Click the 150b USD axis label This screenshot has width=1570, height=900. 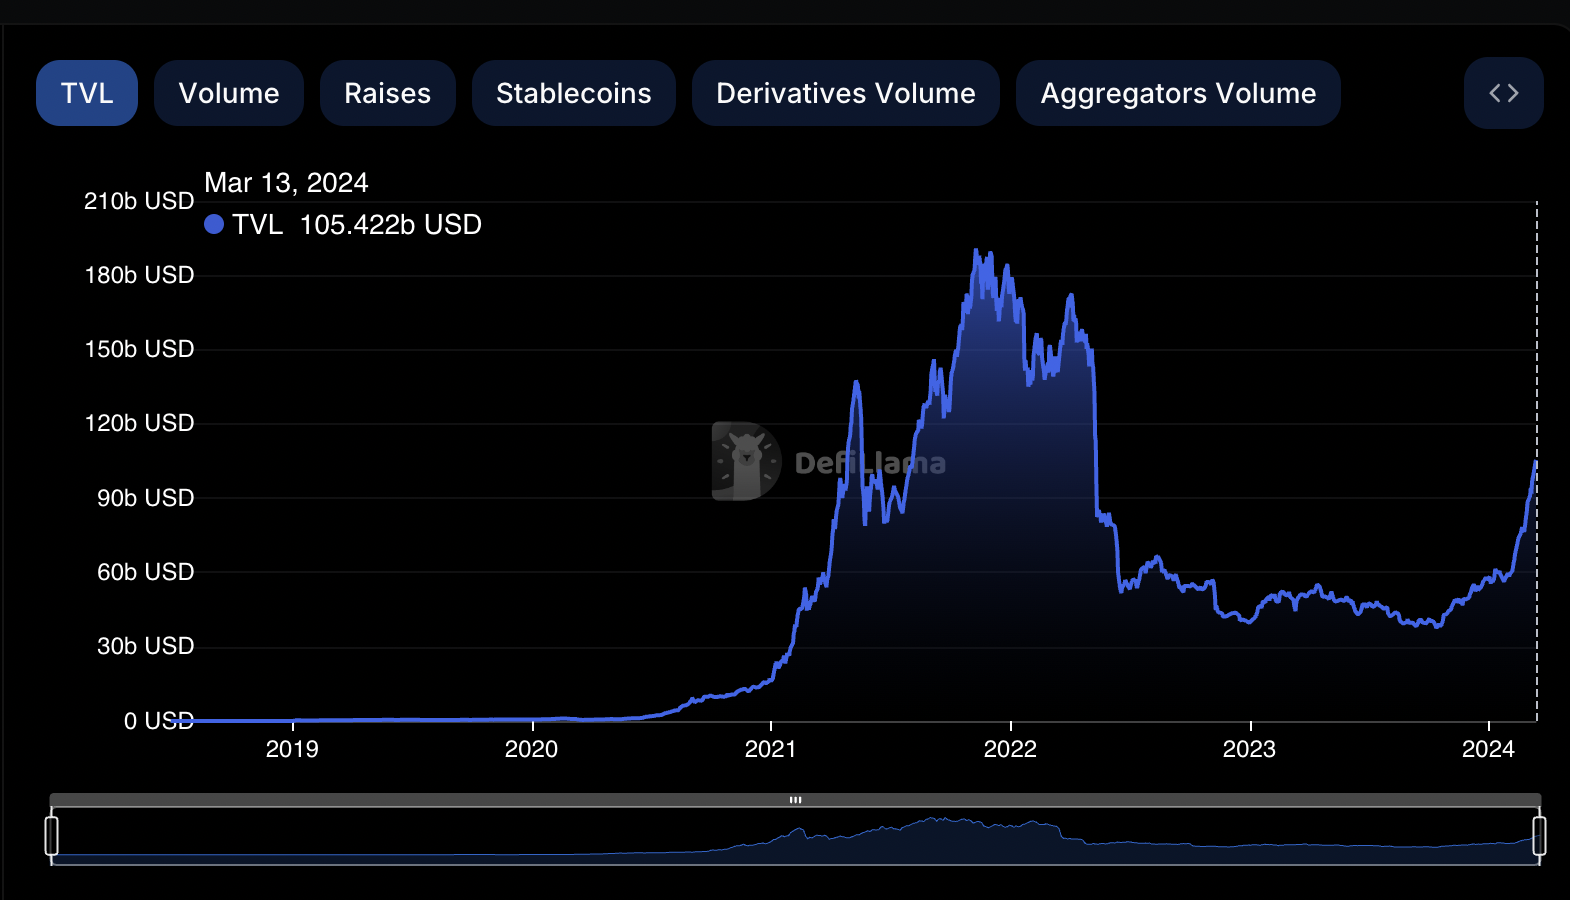point(139,349)
